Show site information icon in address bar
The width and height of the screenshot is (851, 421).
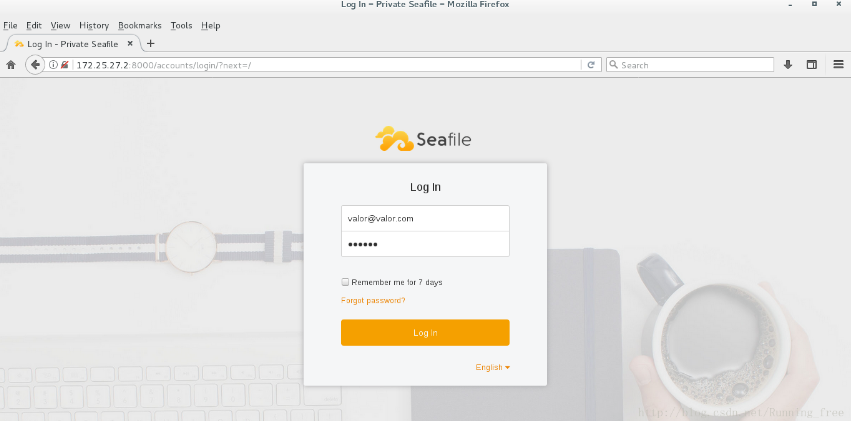point(54,65)
